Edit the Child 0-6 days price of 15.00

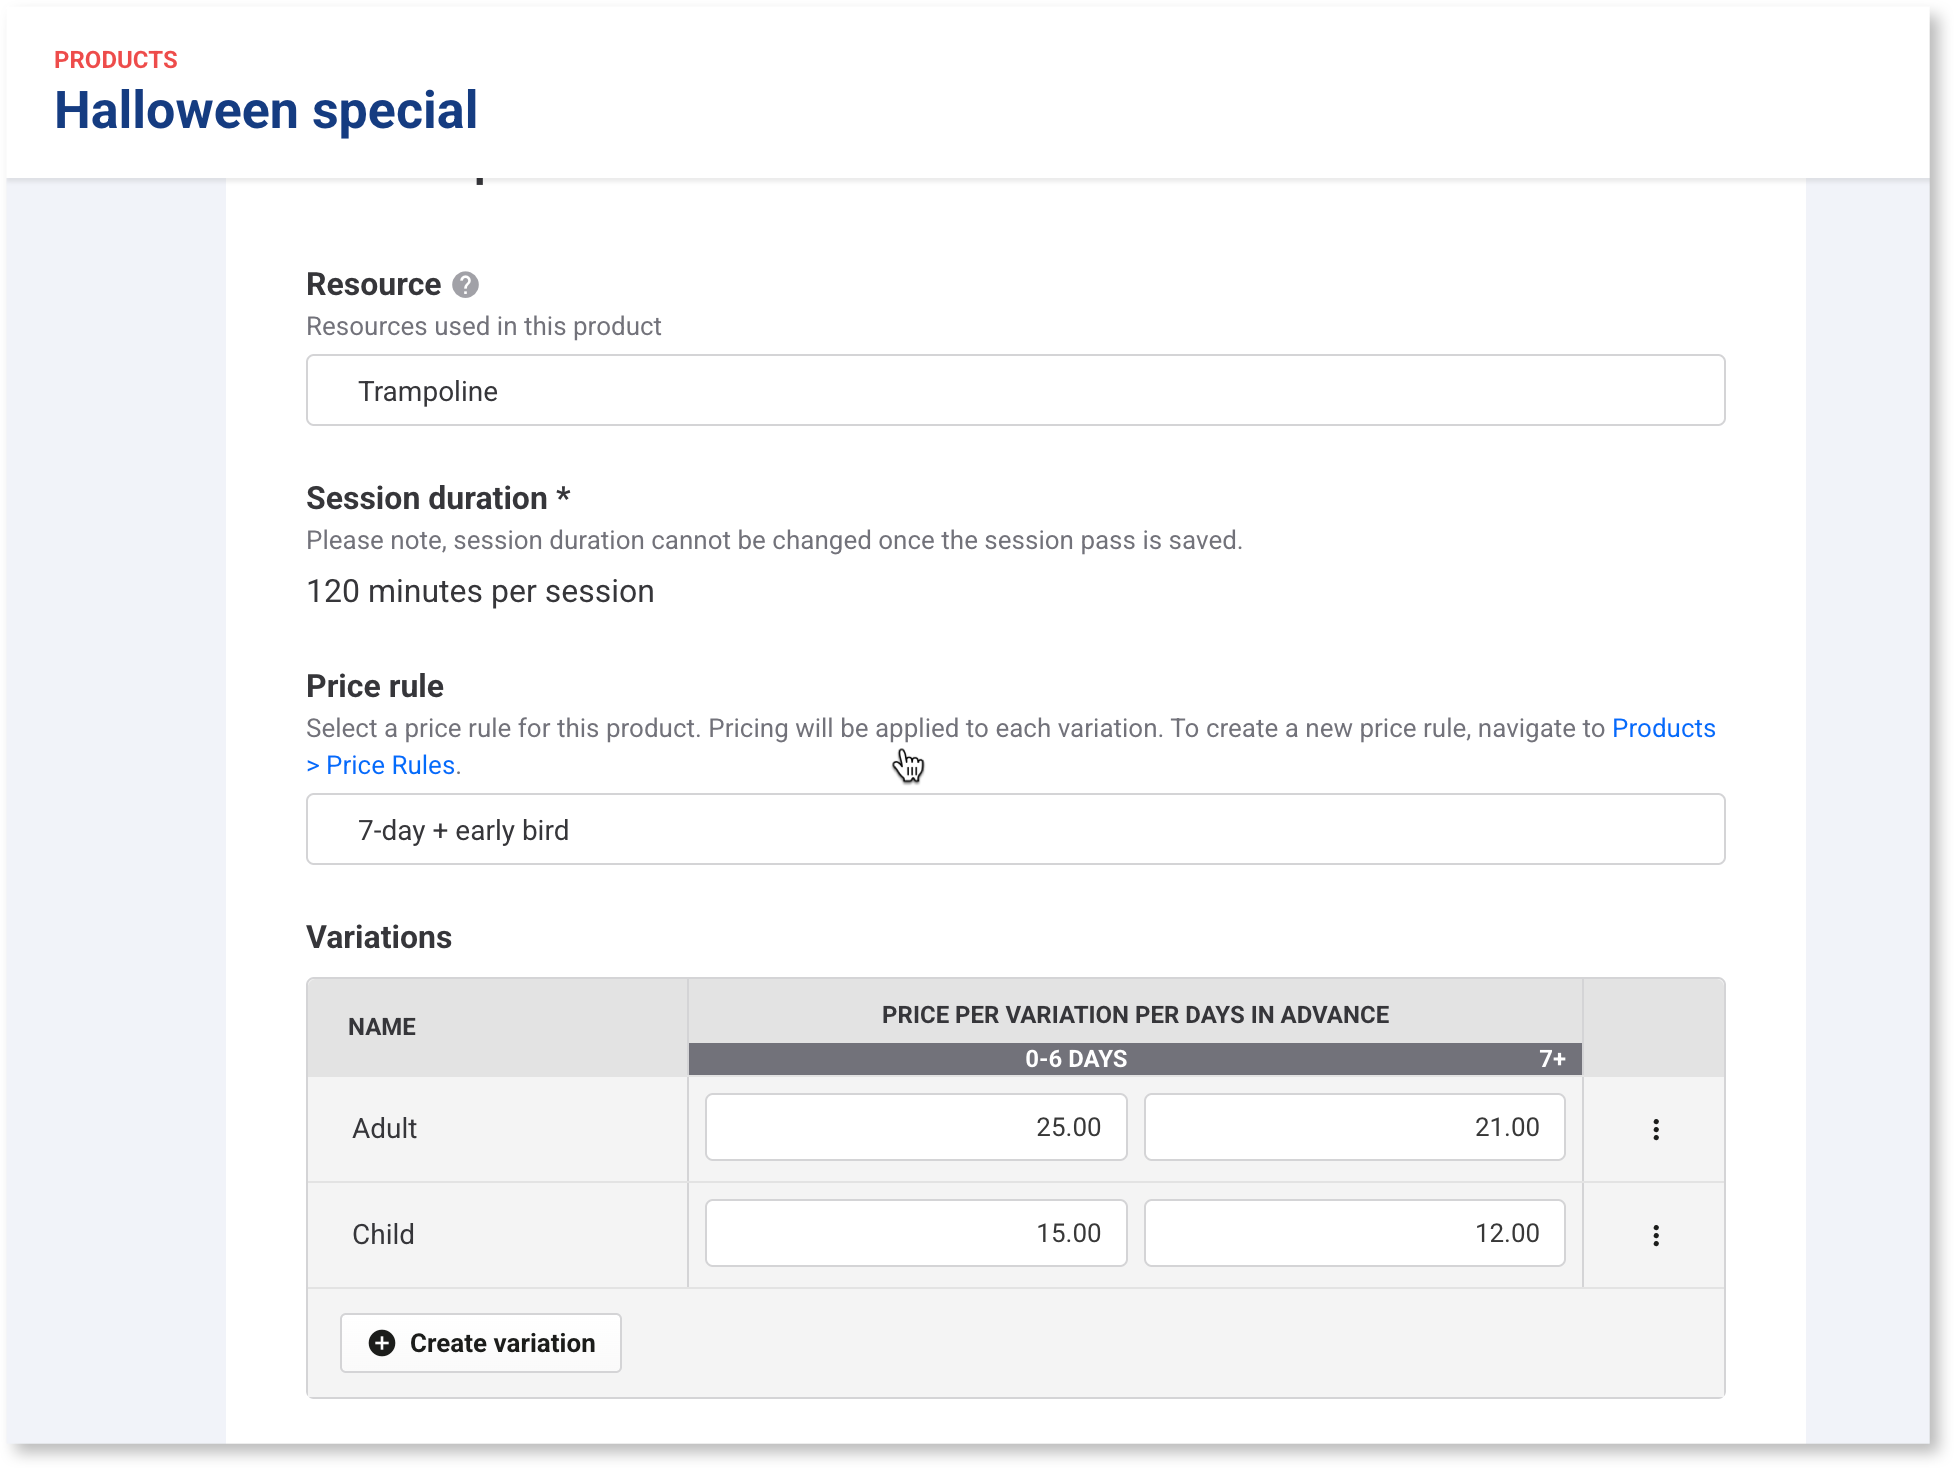pyautogui.click(x=915, y=1232)
